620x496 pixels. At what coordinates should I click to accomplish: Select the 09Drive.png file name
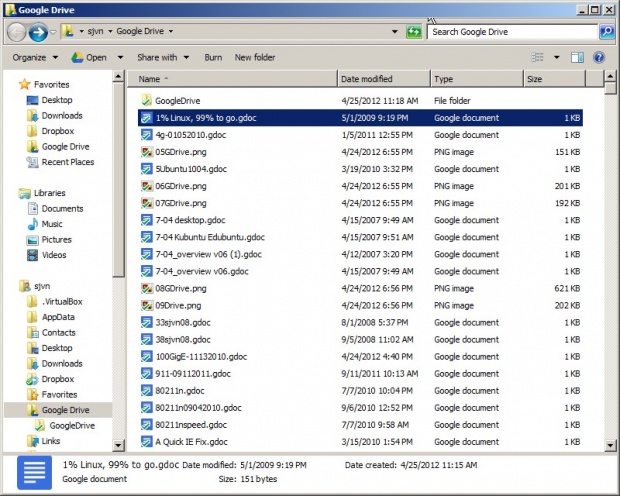tap(178, 305)
